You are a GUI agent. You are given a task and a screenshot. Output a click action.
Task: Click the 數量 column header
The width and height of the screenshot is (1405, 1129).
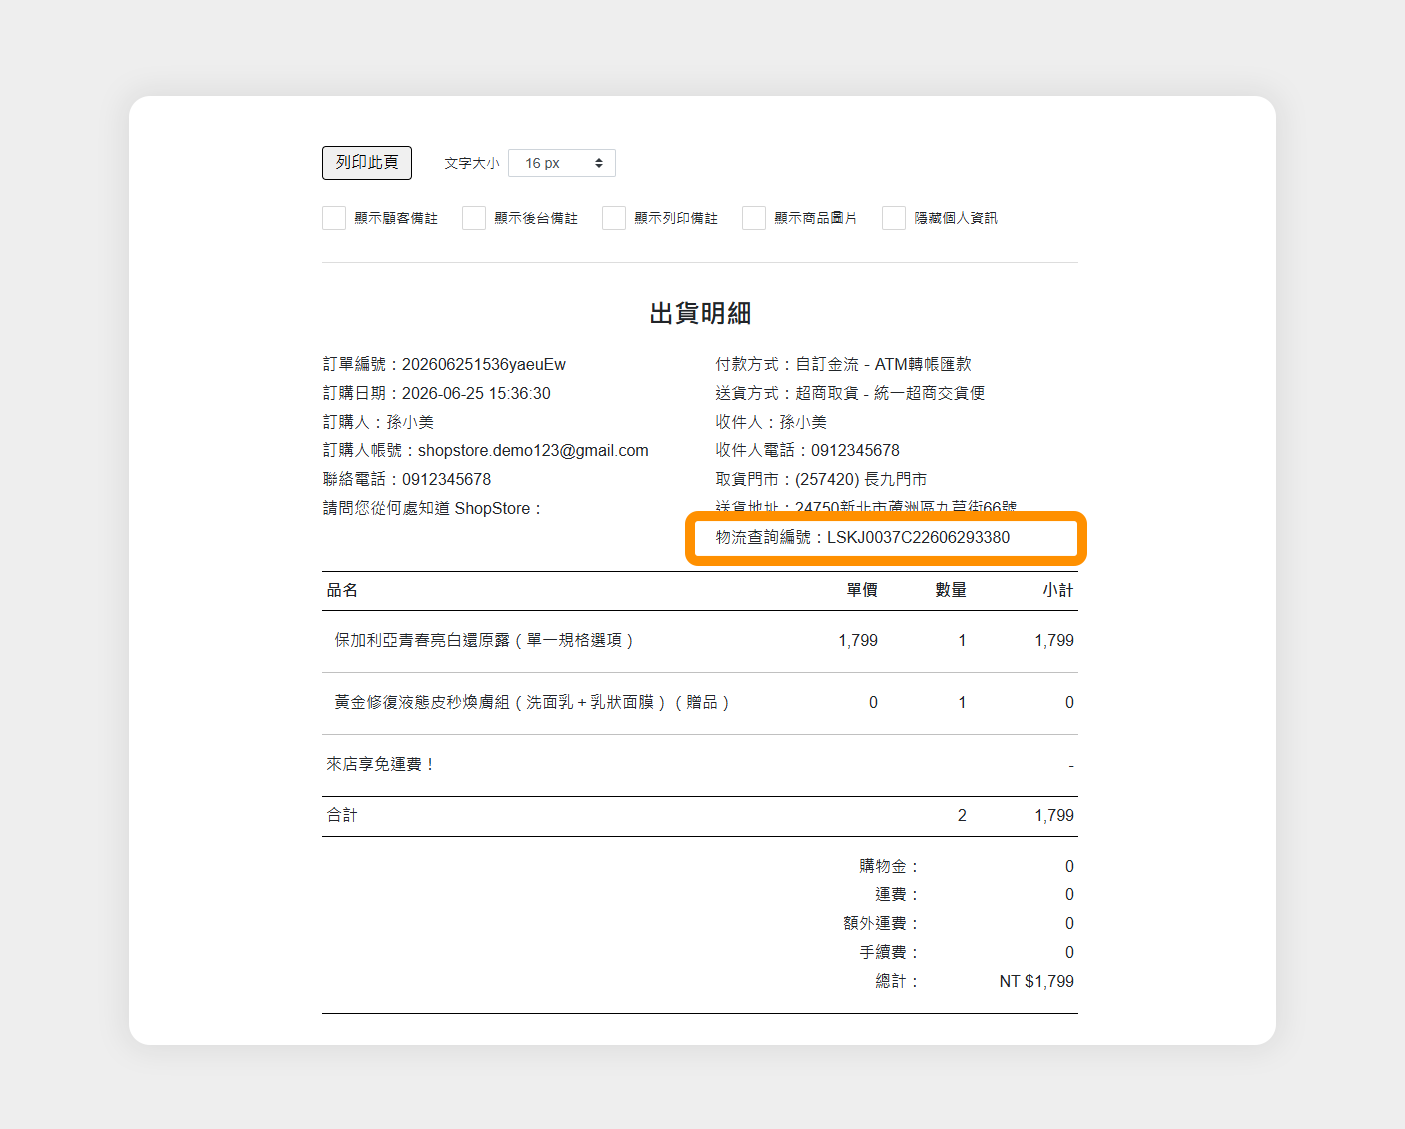pos(951,591)
